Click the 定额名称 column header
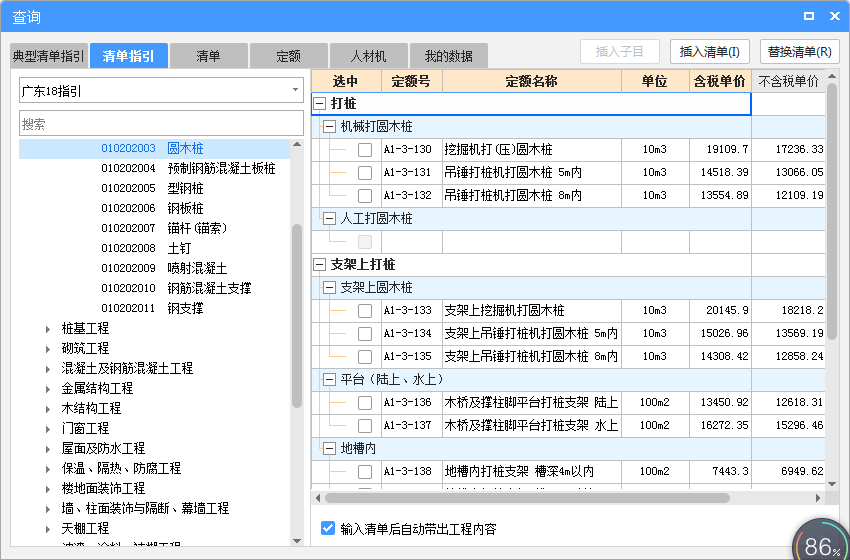 click(x=532, y=81)
